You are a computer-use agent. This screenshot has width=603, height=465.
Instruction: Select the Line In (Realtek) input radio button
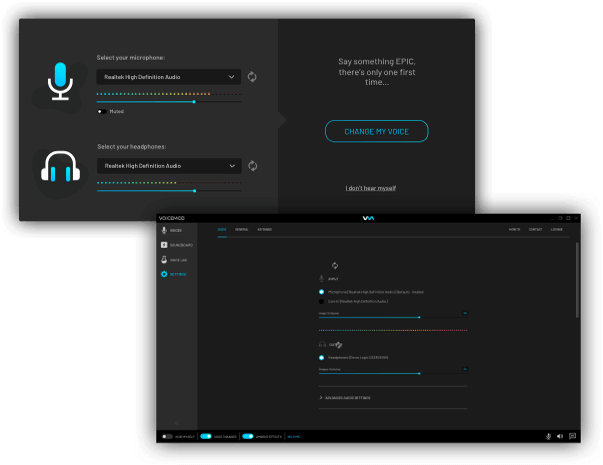tap(321, 302)
